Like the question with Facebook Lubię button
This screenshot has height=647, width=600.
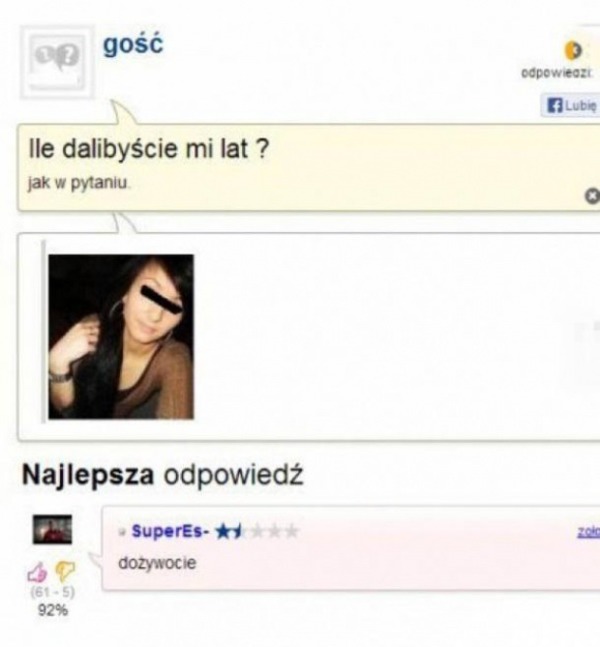point(571,106)
